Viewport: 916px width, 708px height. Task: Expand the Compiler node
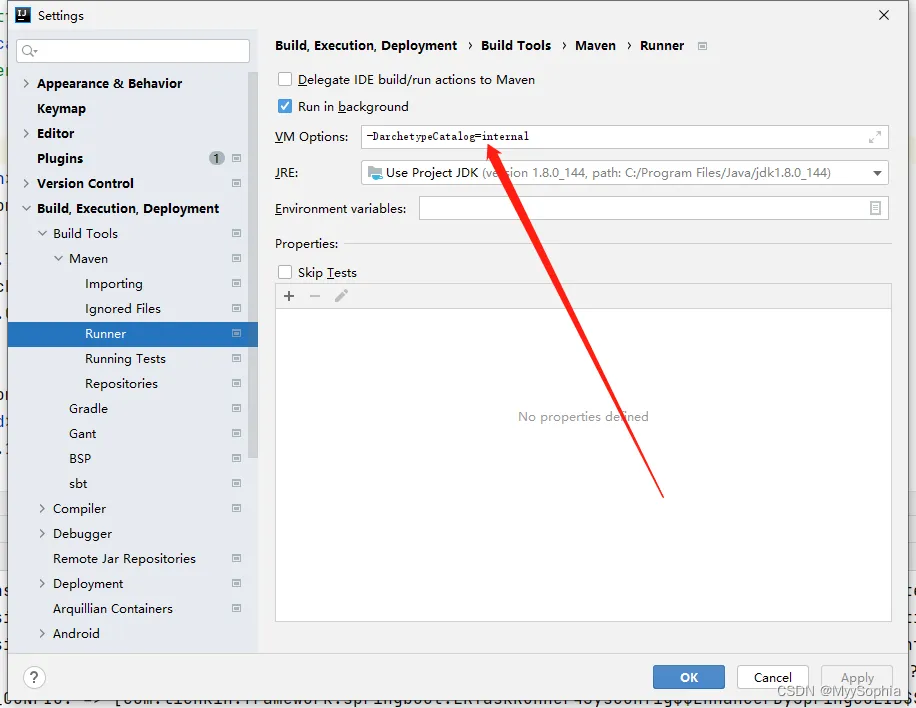pyautogui.click(x=42, y=509)
